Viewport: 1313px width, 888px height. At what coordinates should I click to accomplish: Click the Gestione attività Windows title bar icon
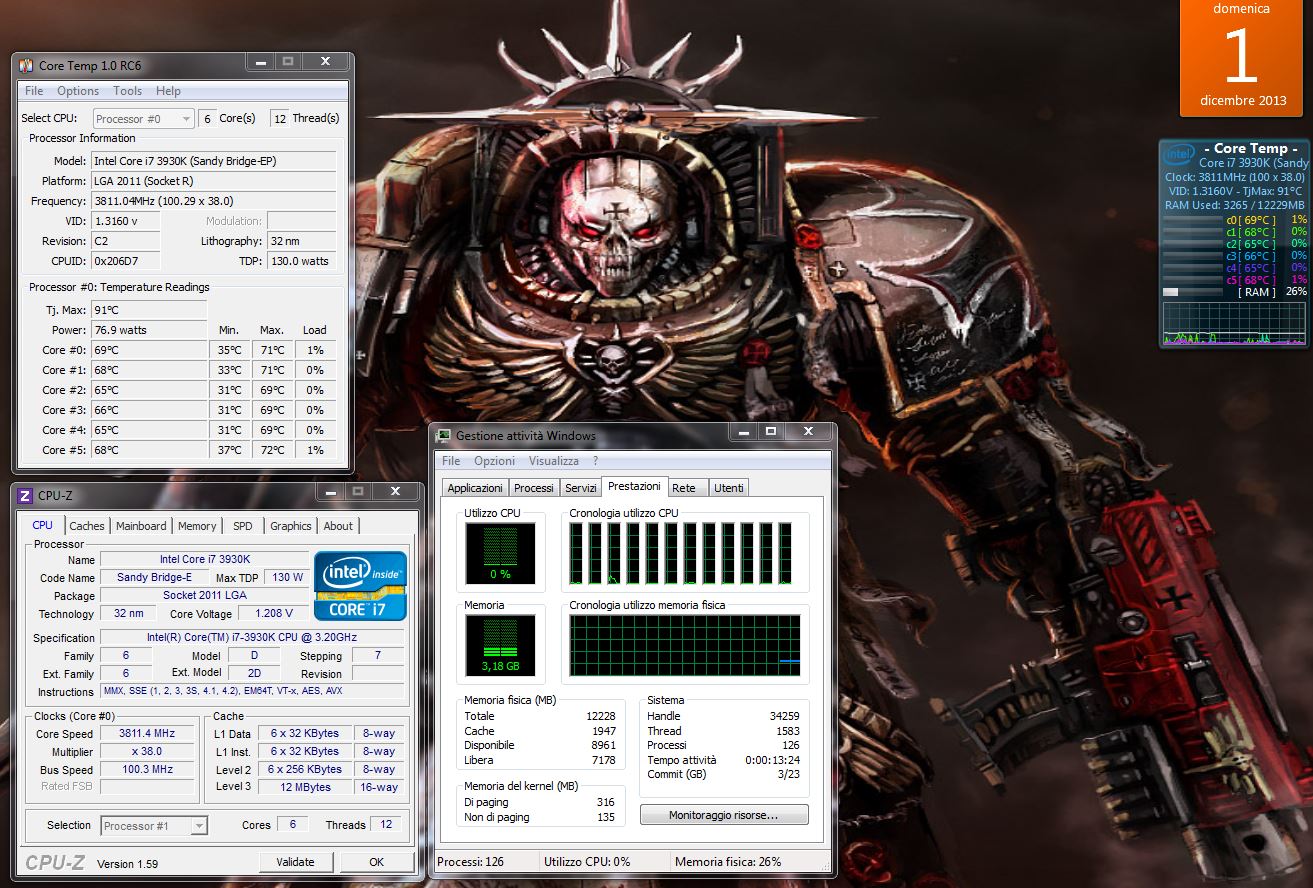pos(442,435)
